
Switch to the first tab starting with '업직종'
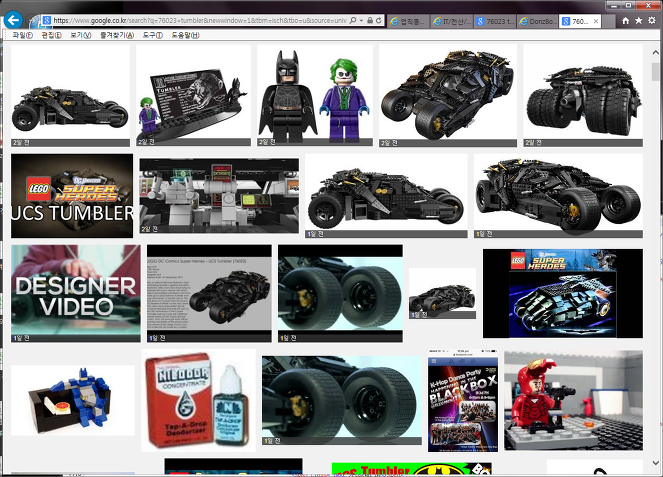408,21
